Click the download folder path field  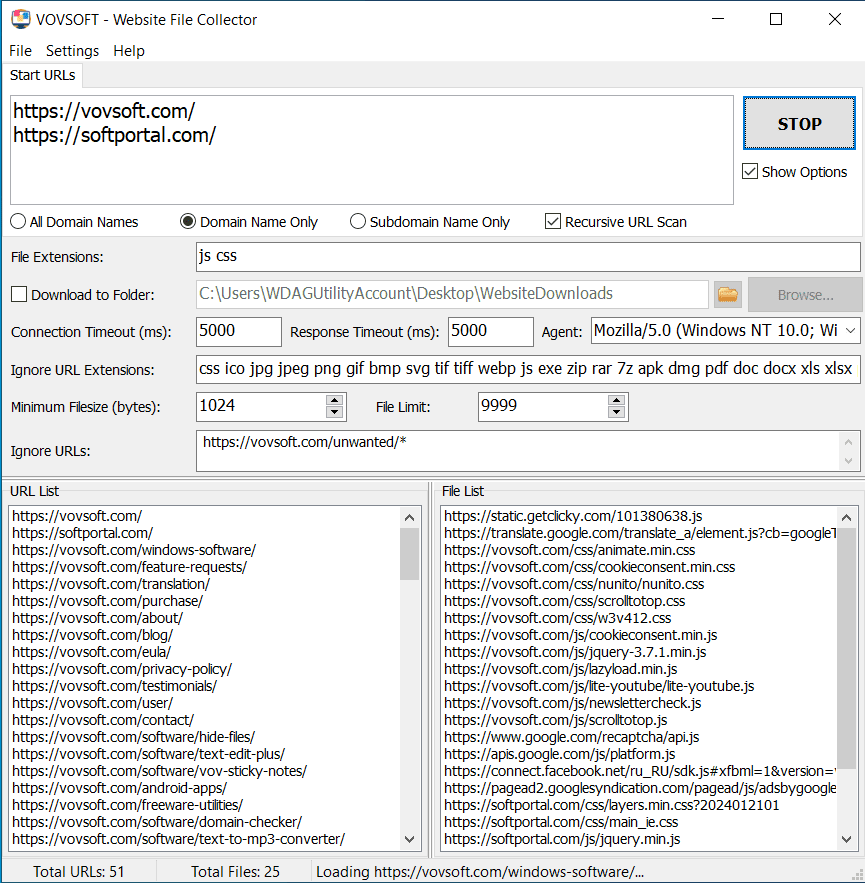point(452,295)
